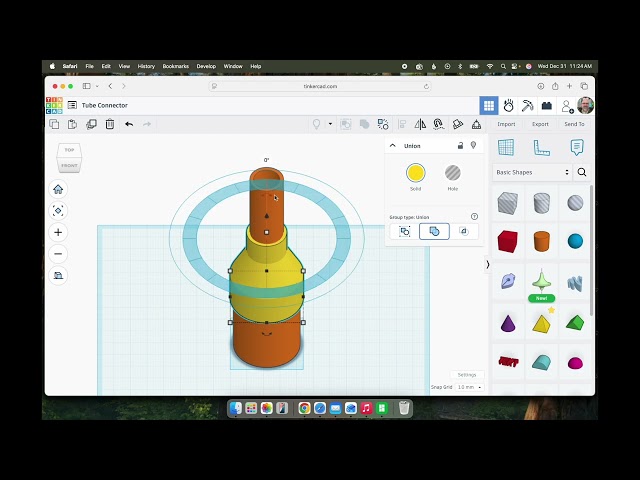This screenshot has width=640, height=480.
Task: Open Chrome from the Dock
Action: tap(304, 408)
